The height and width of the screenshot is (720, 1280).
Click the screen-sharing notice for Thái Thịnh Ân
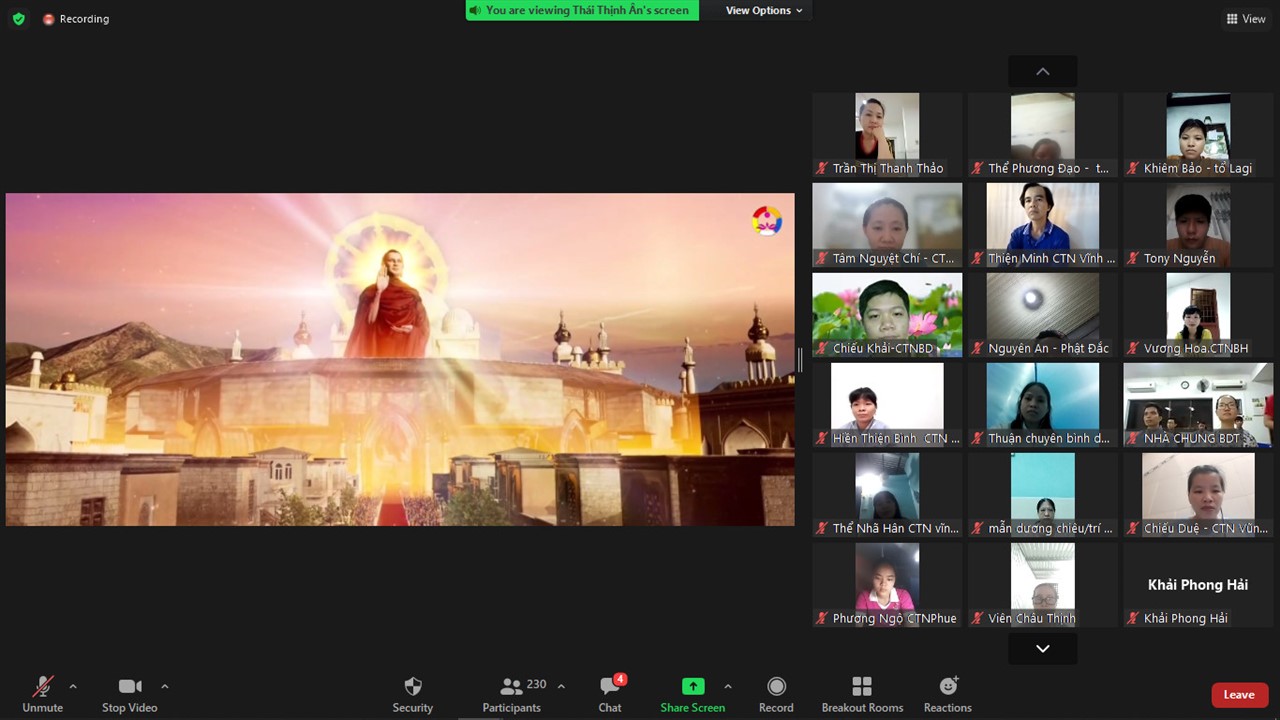tap(582, 10)
